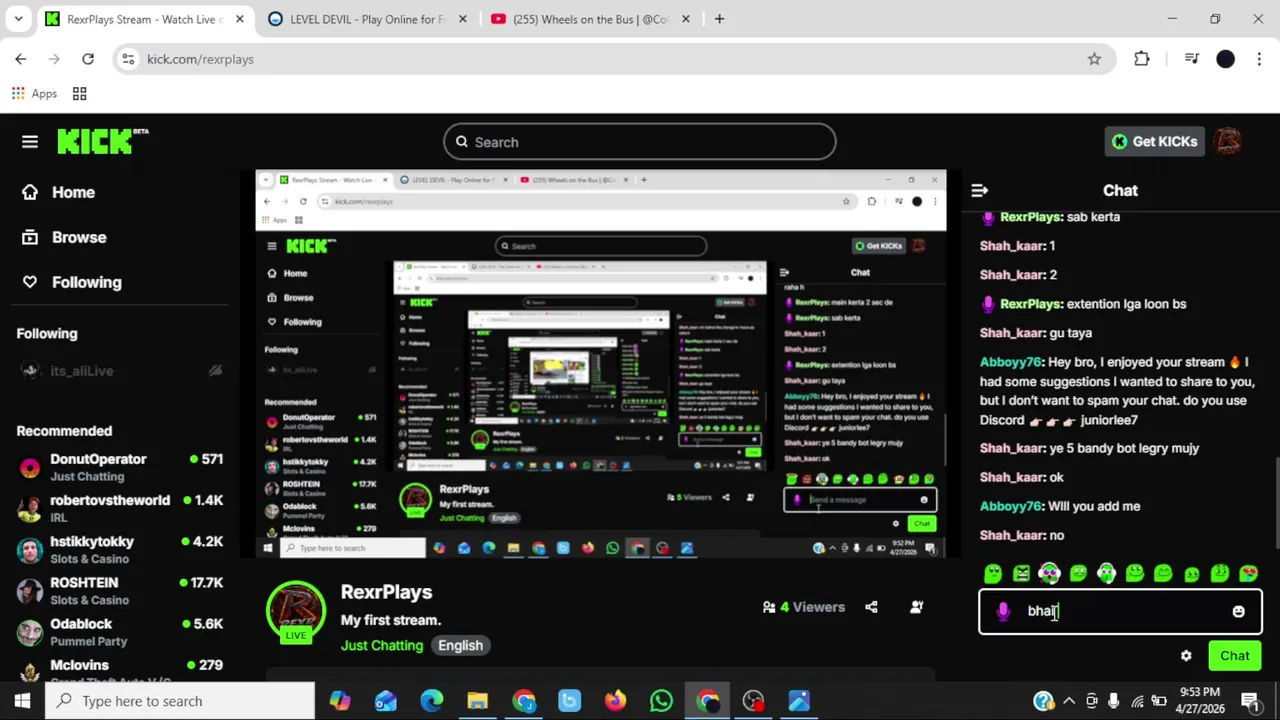Click the English language tag
The image size is (1280, 720).
click(460, 645)
